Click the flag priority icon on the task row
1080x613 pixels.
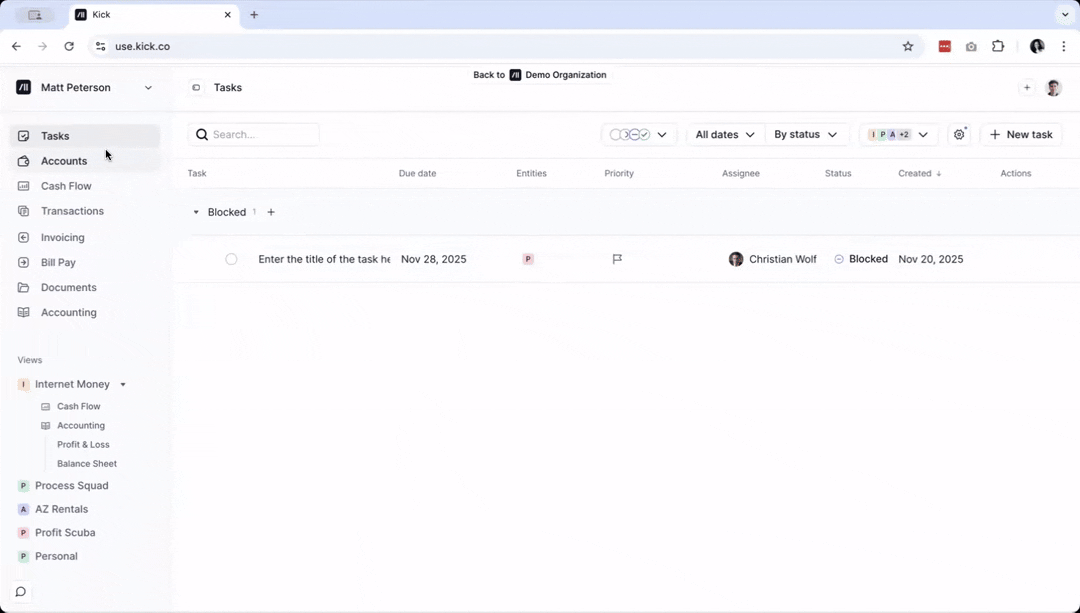pyautogui.click(x=617, y=258)
